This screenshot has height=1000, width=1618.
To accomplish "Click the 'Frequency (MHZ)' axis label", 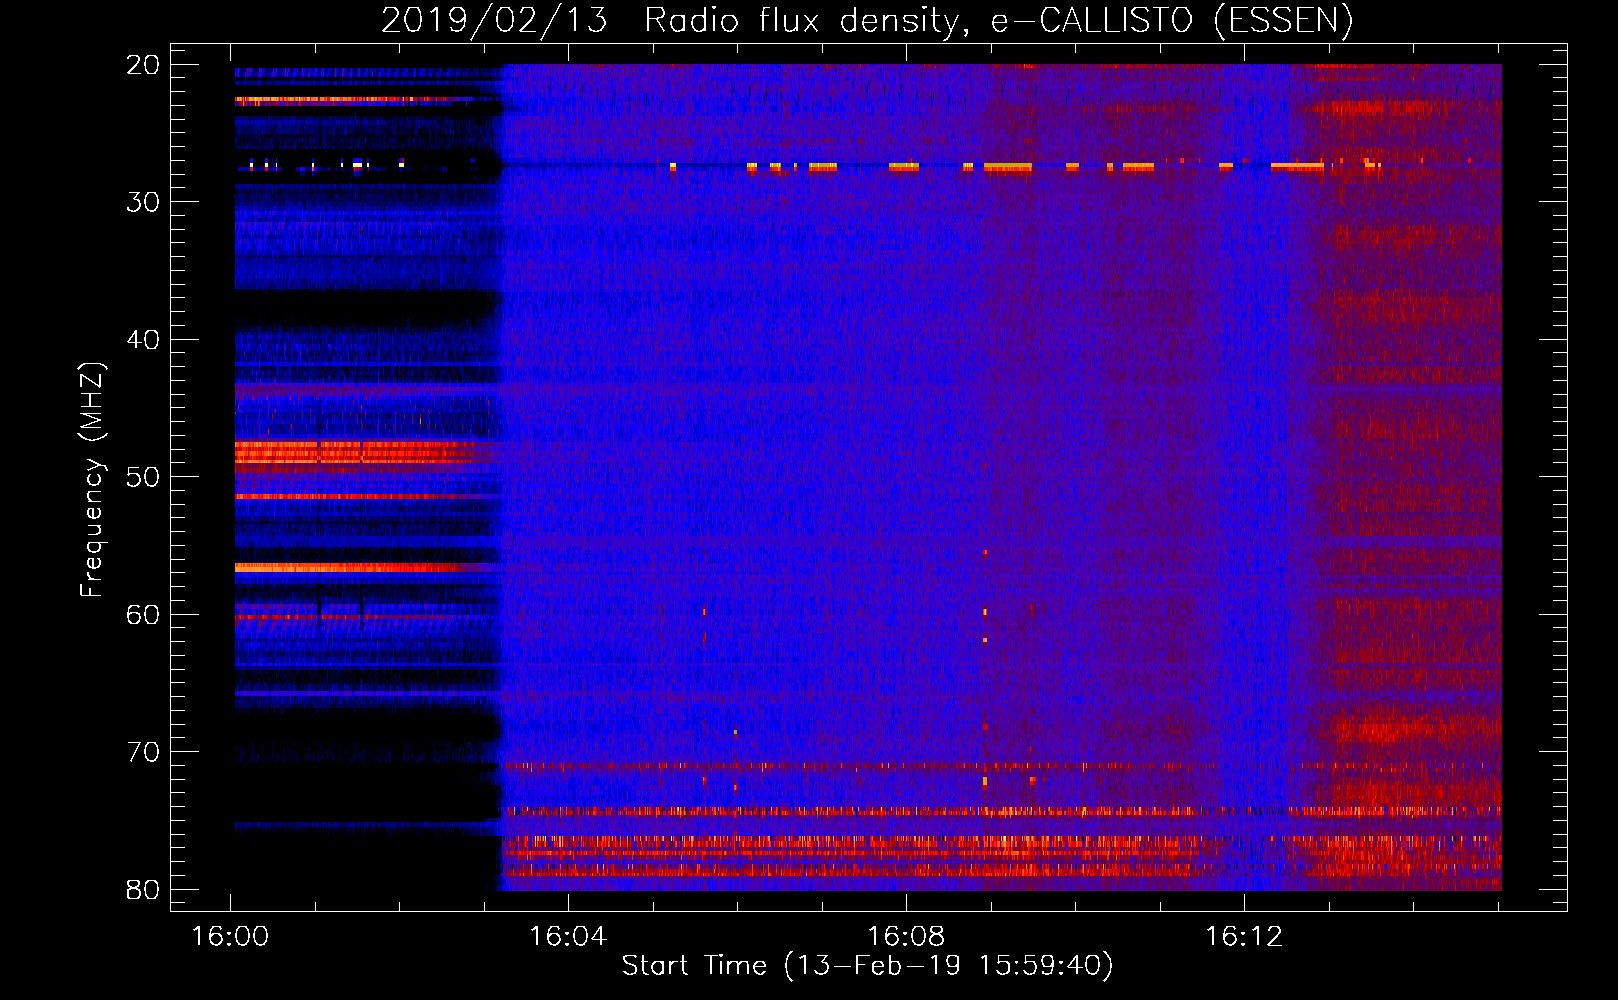I will pos(92,480).
